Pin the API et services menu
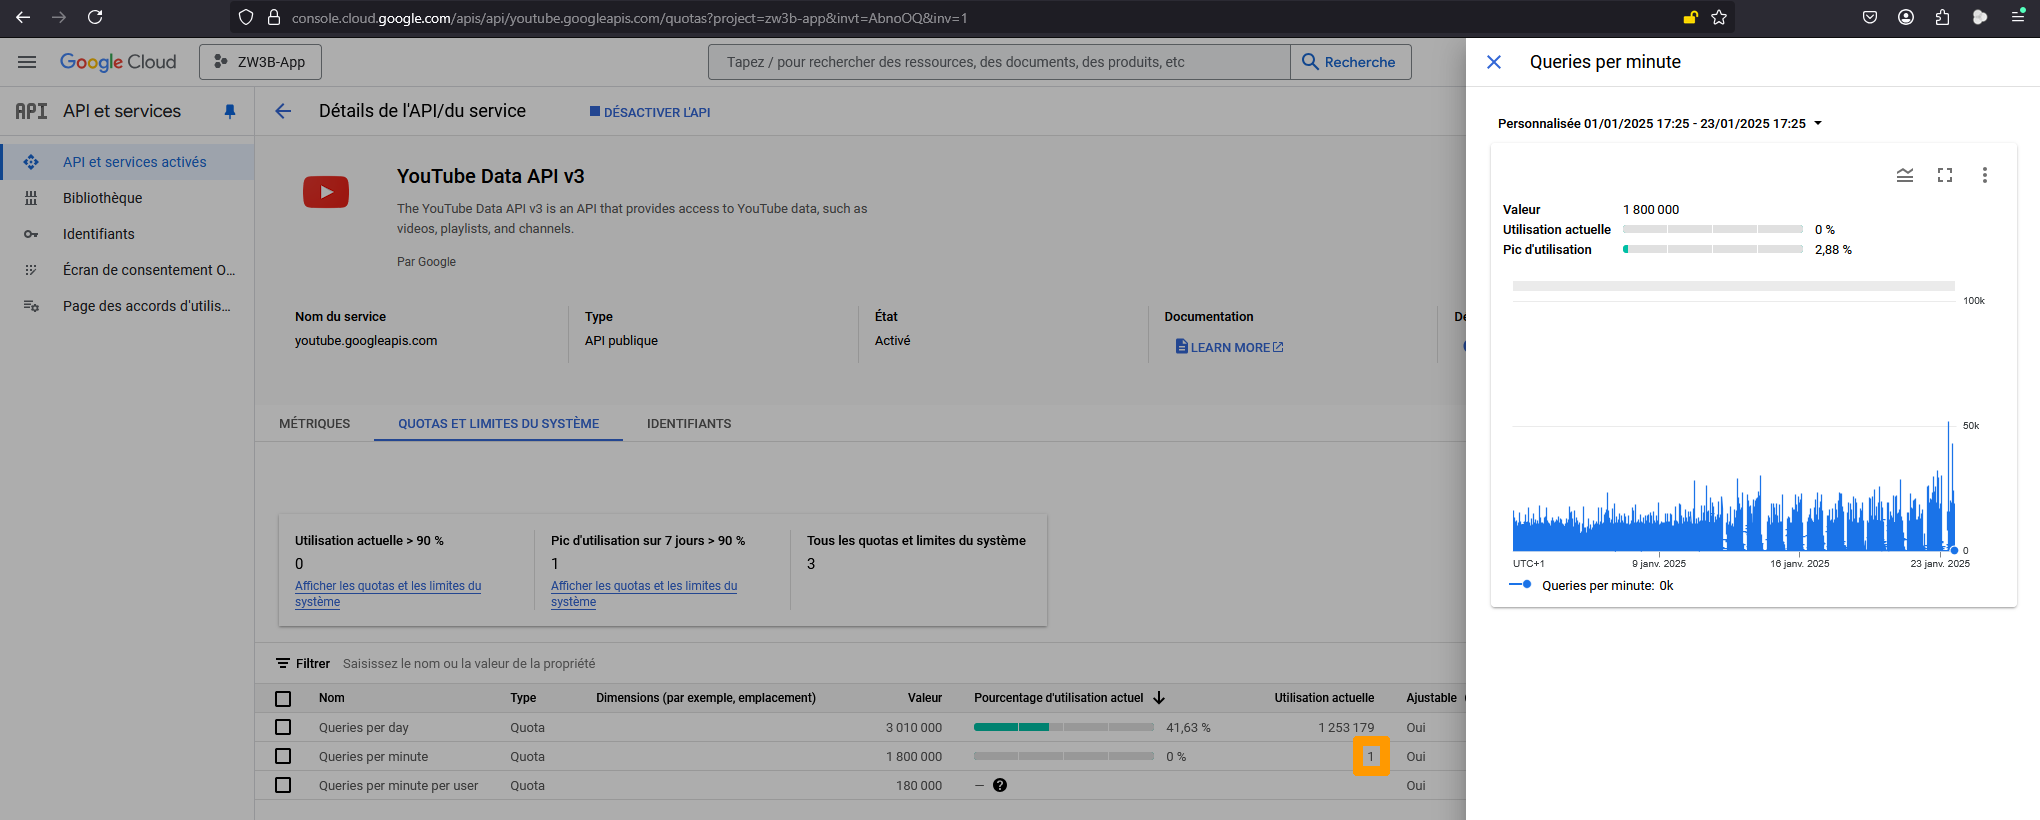This screenshot has width=2040, height=820. pos(230,111)
